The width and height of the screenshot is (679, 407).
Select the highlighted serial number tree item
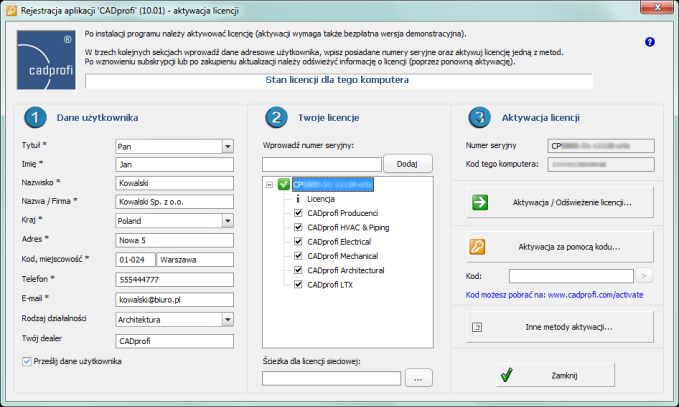click(333, 184)
